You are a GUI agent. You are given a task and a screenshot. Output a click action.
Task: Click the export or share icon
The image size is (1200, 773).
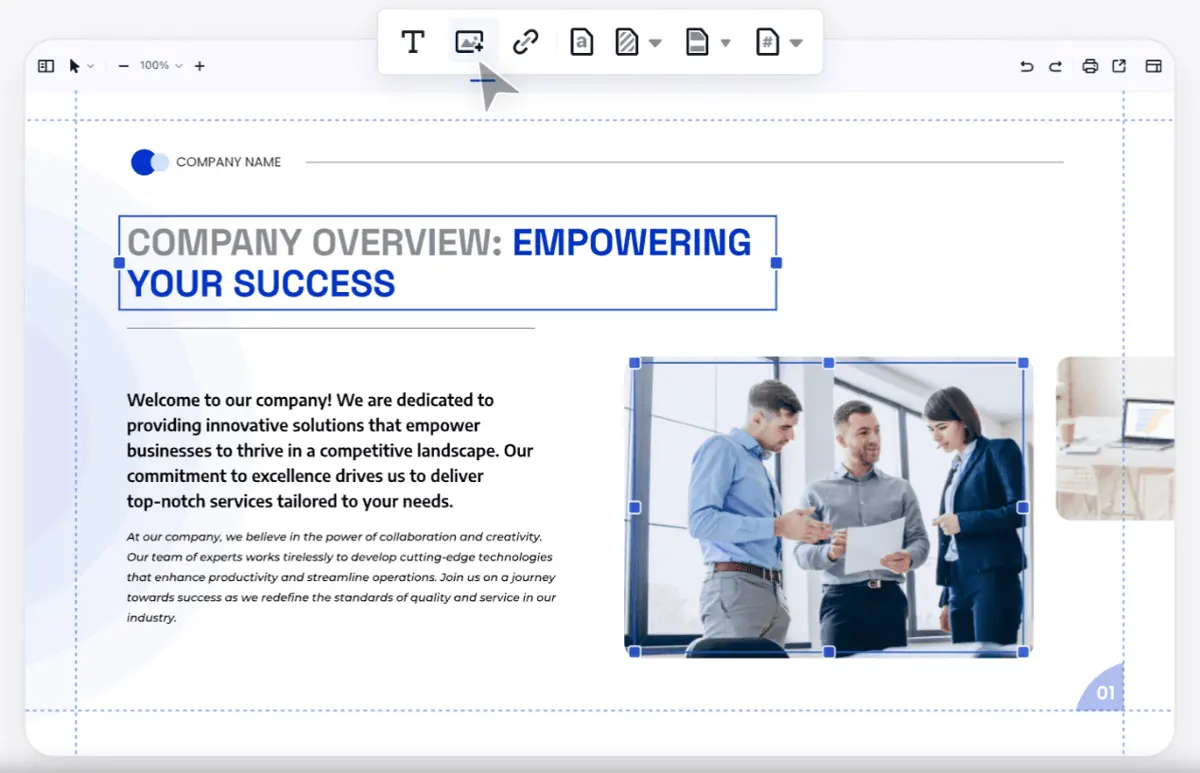coord(1119,66)
